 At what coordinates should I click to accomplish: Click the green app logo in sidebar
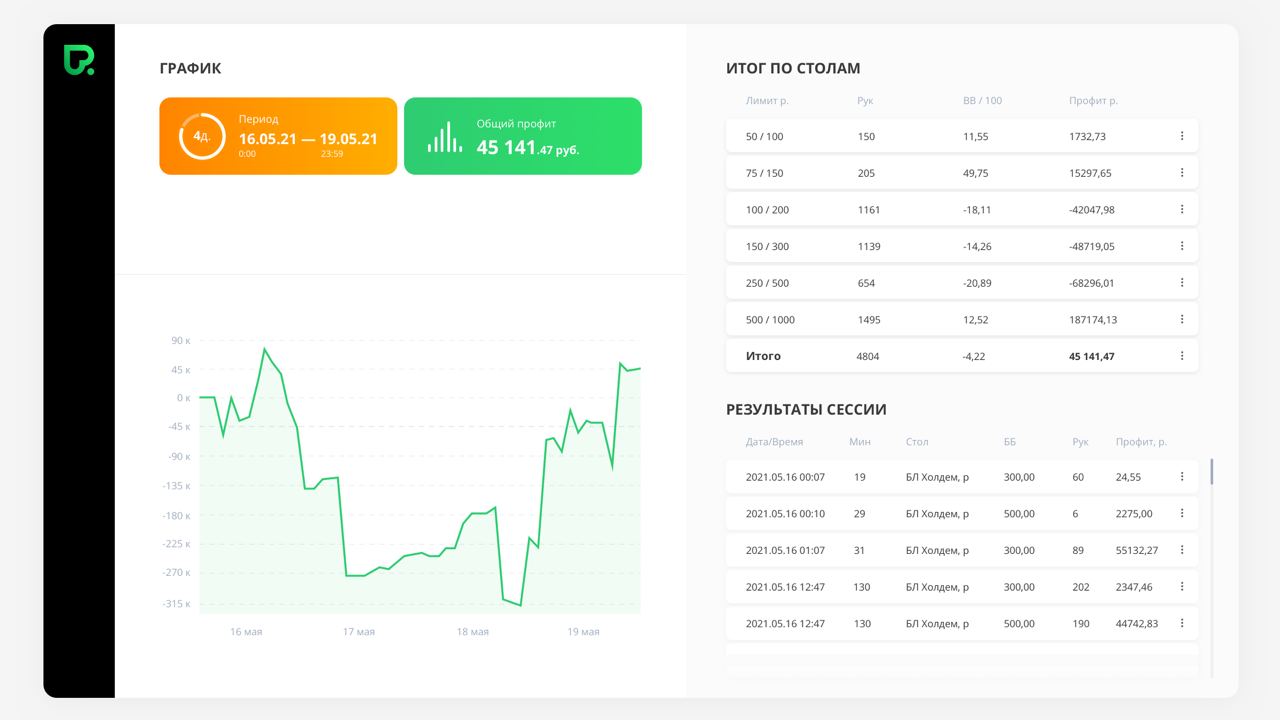[79, 60]
